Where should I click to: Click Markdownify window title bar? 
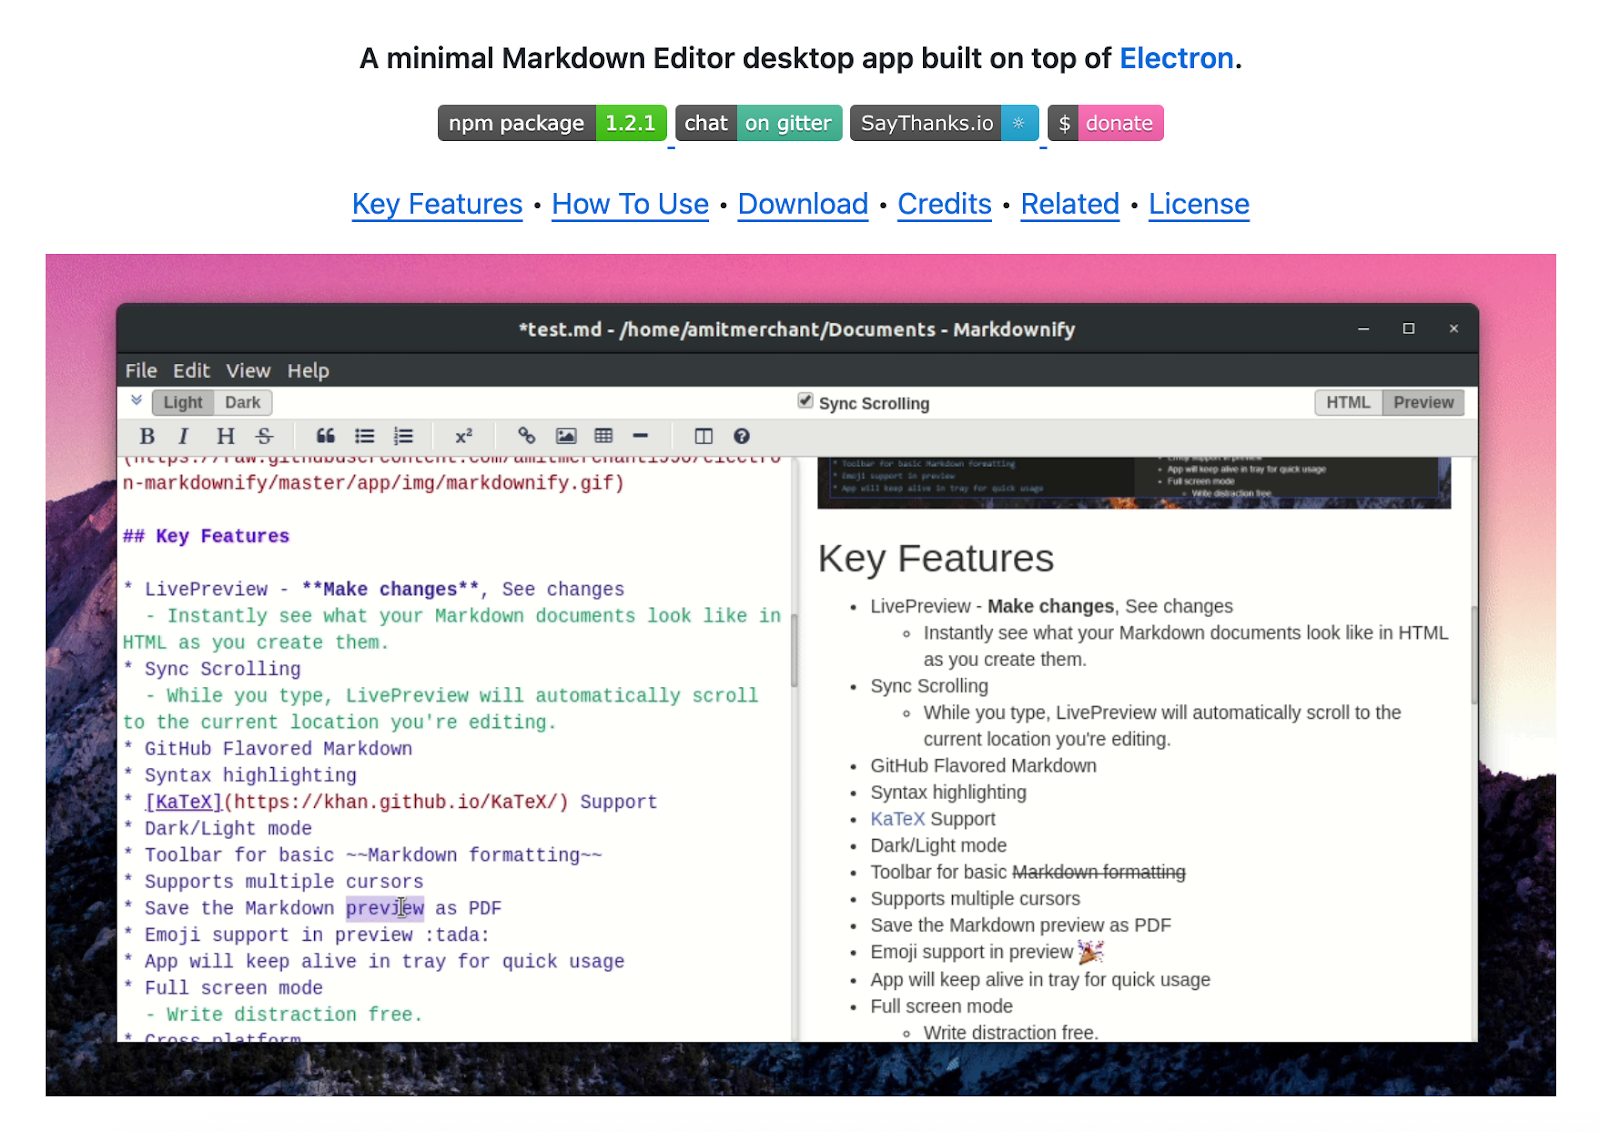[797, 329]
